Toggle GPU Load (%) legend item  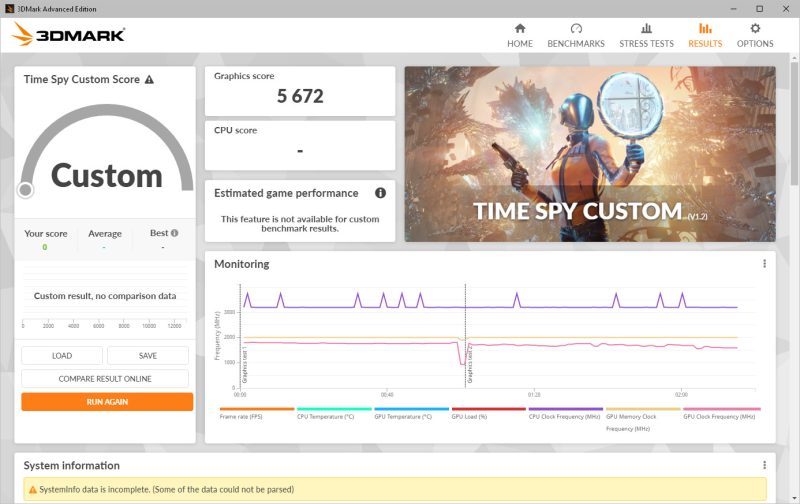488,414
